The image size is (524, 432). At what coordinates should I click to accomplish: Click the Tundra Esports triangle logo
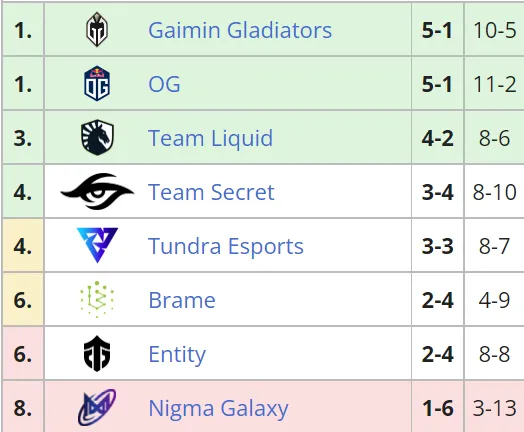(x=97, y=245)
